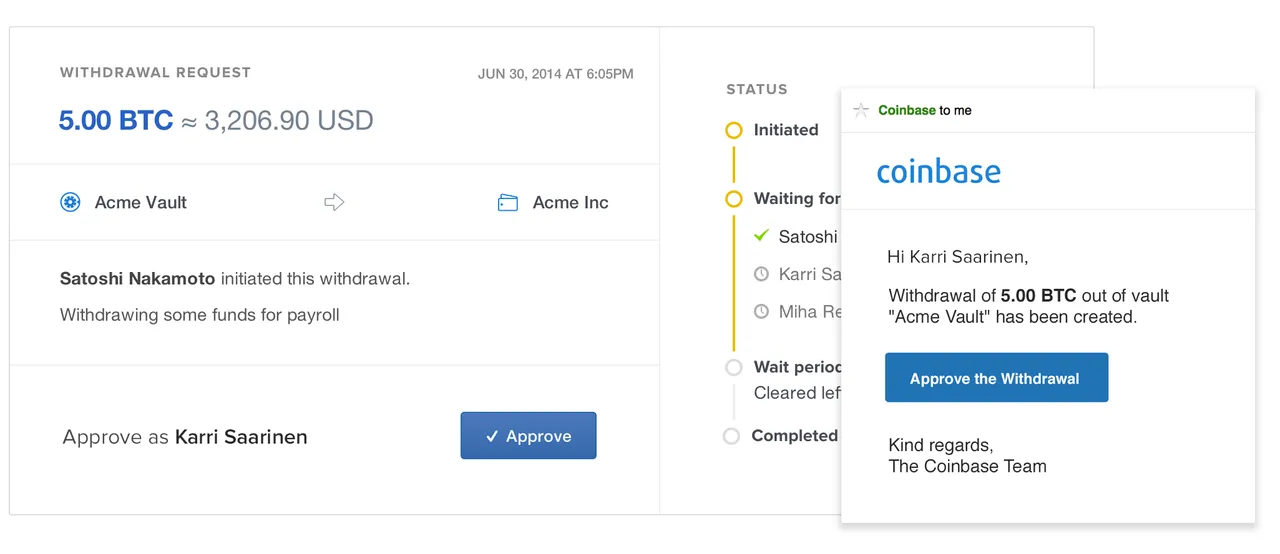Star the Coinbase email
Screen dimensions: 1280x554
click(861, 110)
